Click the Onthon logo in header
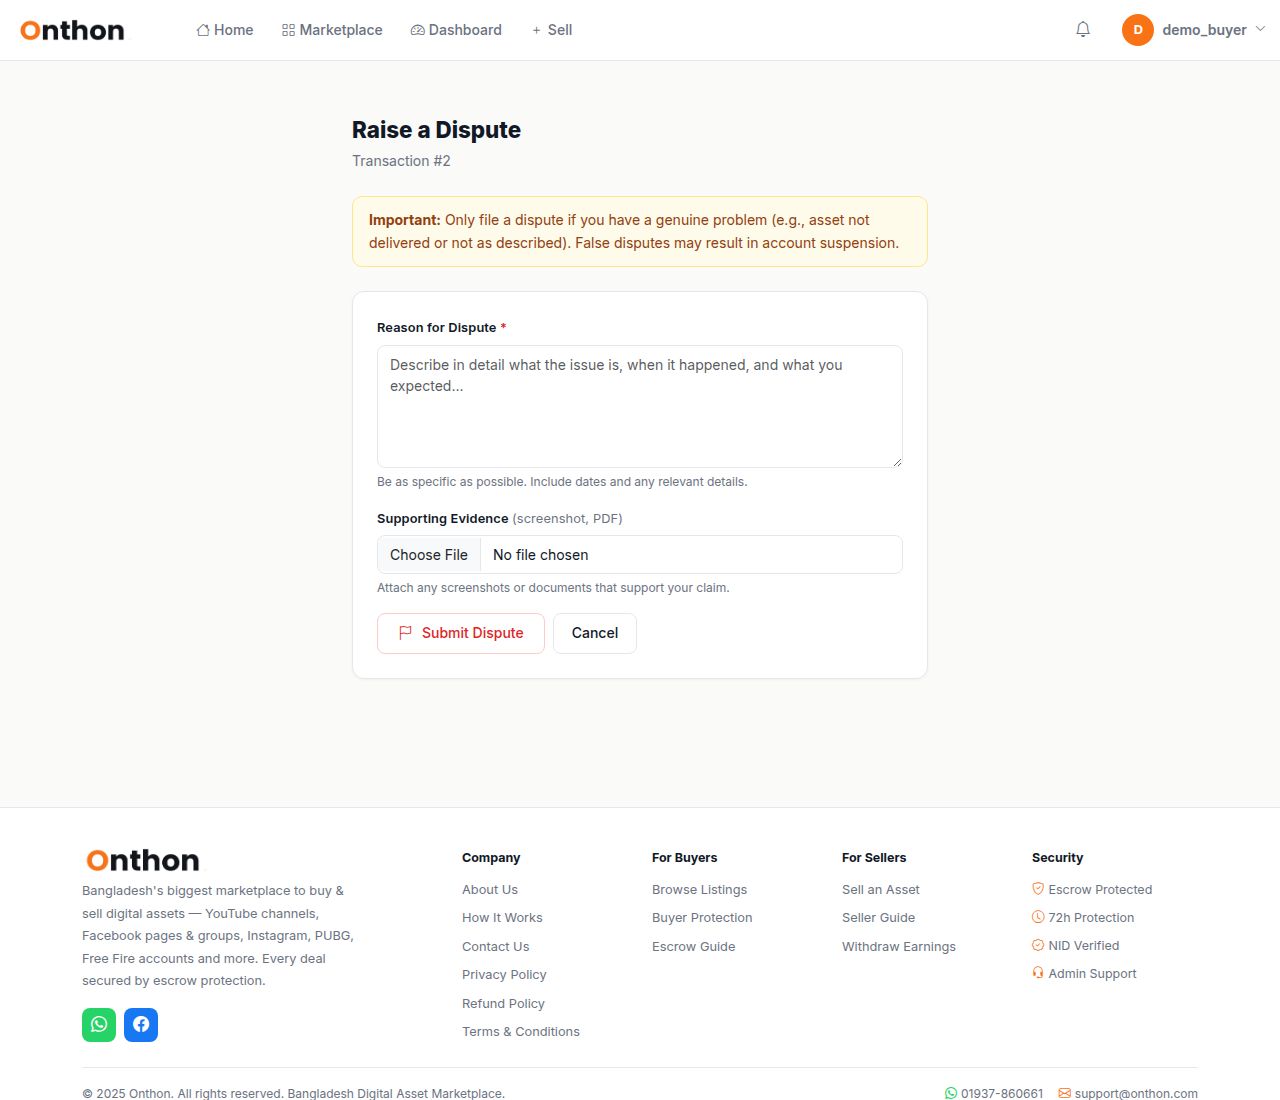1280x1100 pixels. pos(72,30)
